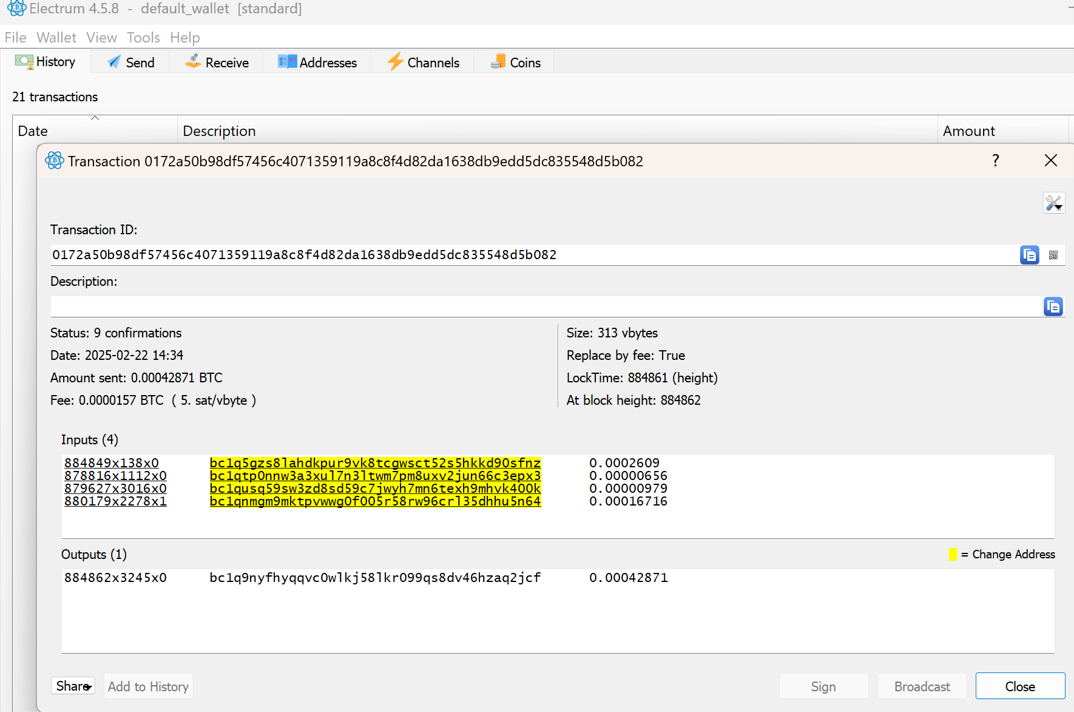The width and height of the screenshot is (1074, 712).
Task: Open input address bc1qtp0nnw3a3xul7n3ltwm7pm8uxv2jun66c3epx3
Action: click(x=375, y=476)
